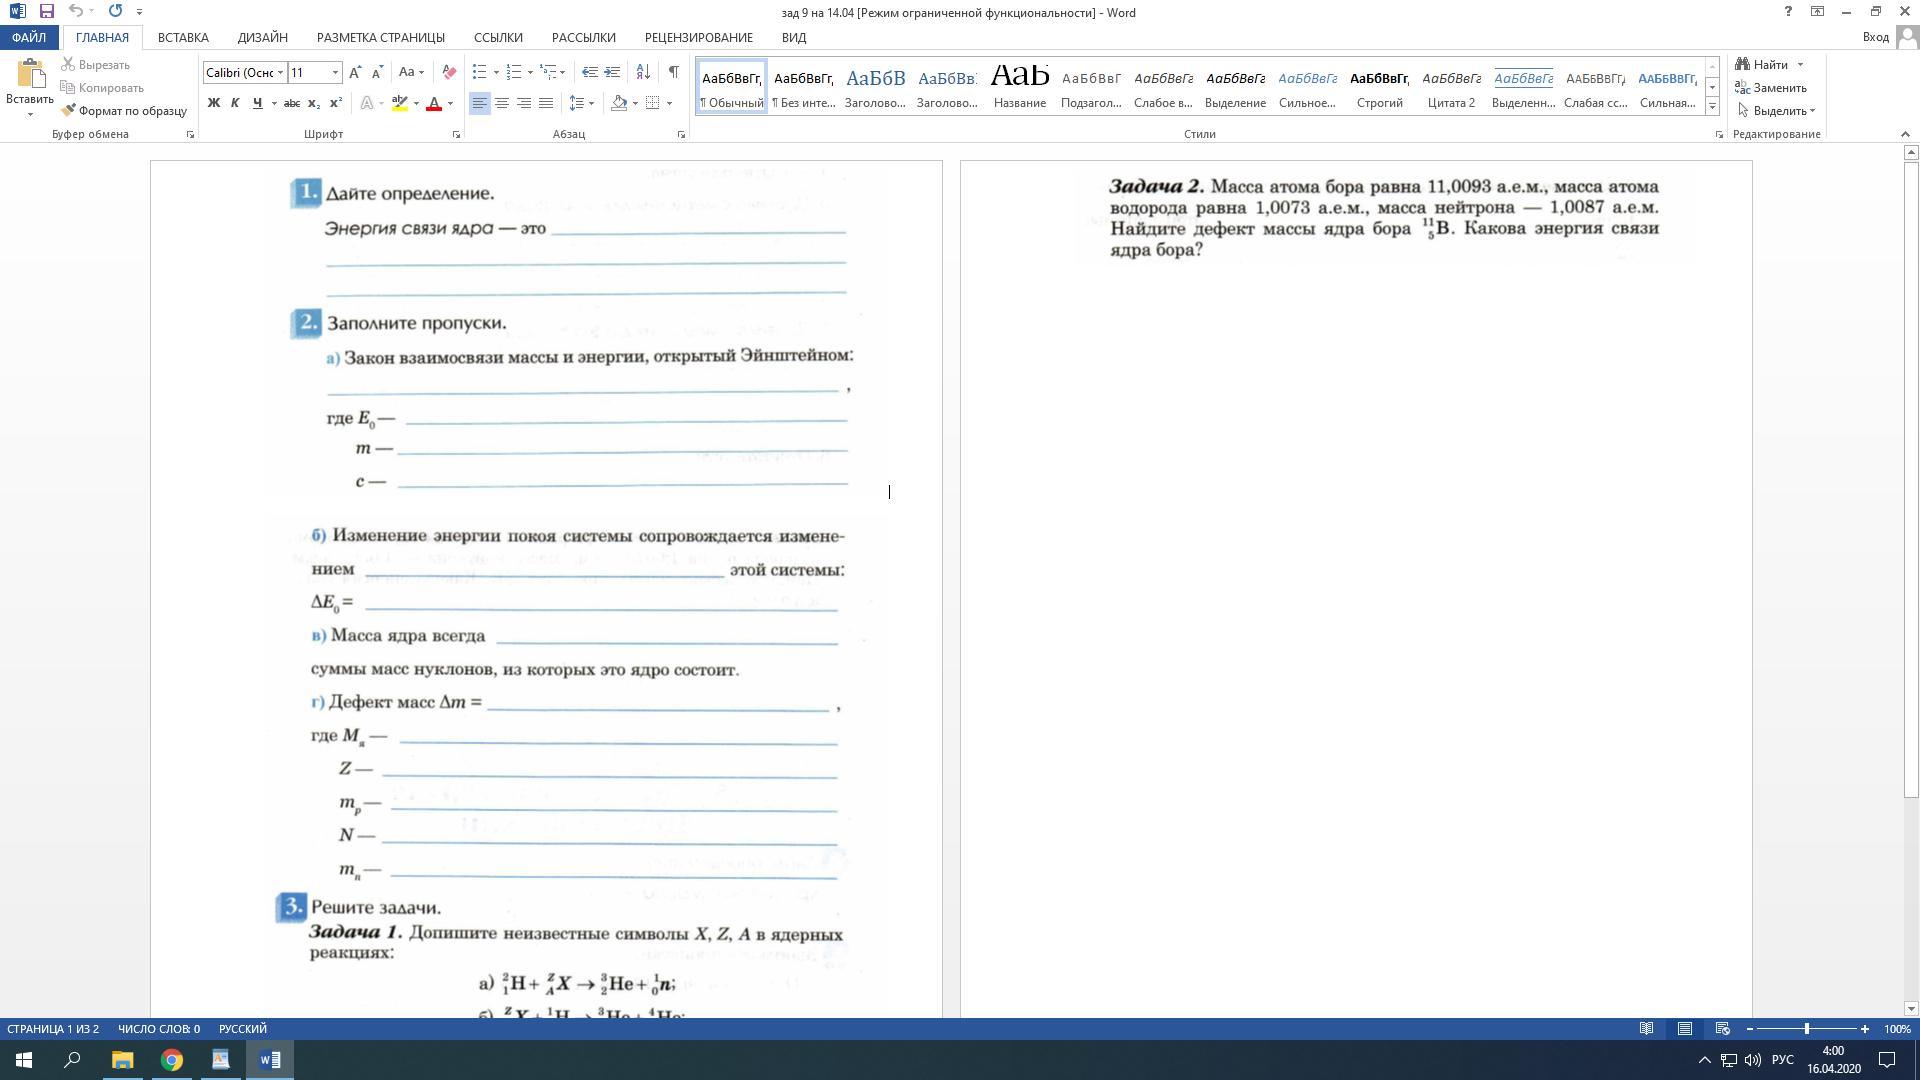The image size is (1920, 1080).
Task: Open the РЕЦЕНЗИРОВАНИЕ ribbon tab
Action: (x=698, y=37)
